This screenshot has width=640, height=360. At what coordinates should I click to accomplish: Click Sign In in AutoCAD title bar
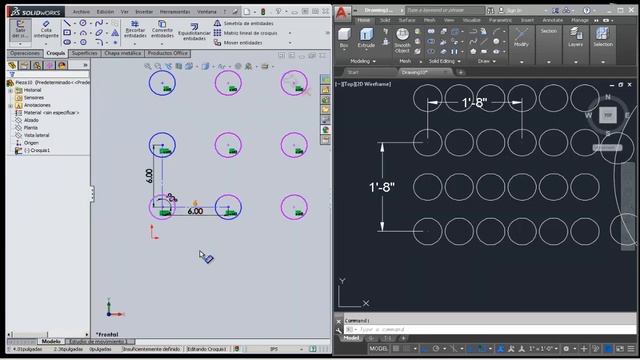click(x=510, y=10)
